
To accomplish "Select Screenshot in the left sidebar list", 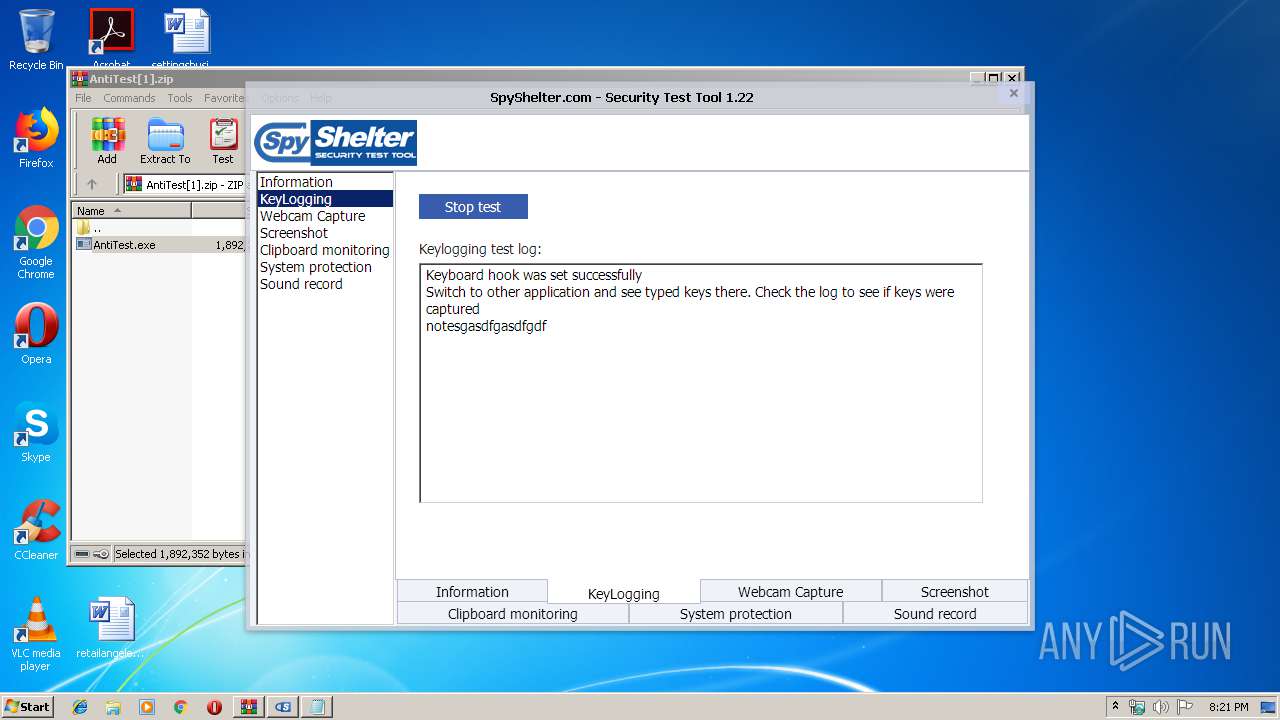I will tap(325, 233).
